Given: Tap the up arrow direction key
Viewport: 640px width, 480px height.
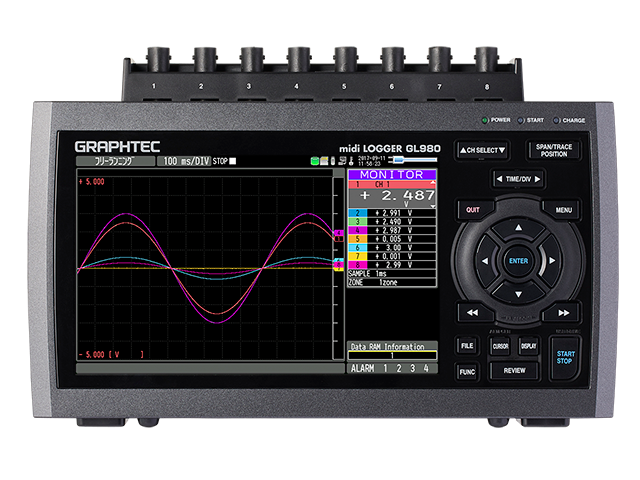Looking at the screenshot, I should click(518, 228).
